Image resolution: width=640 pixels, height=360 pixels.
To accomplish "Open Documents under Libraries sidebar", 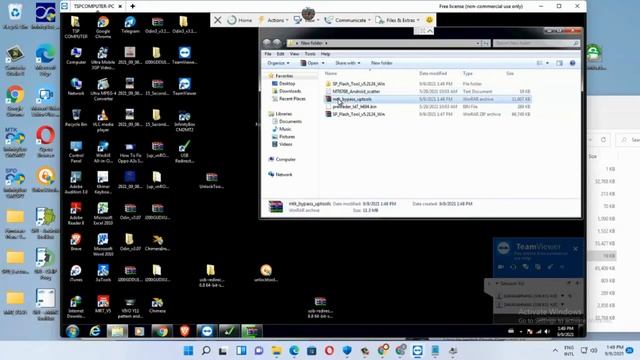I will (290, 121).
